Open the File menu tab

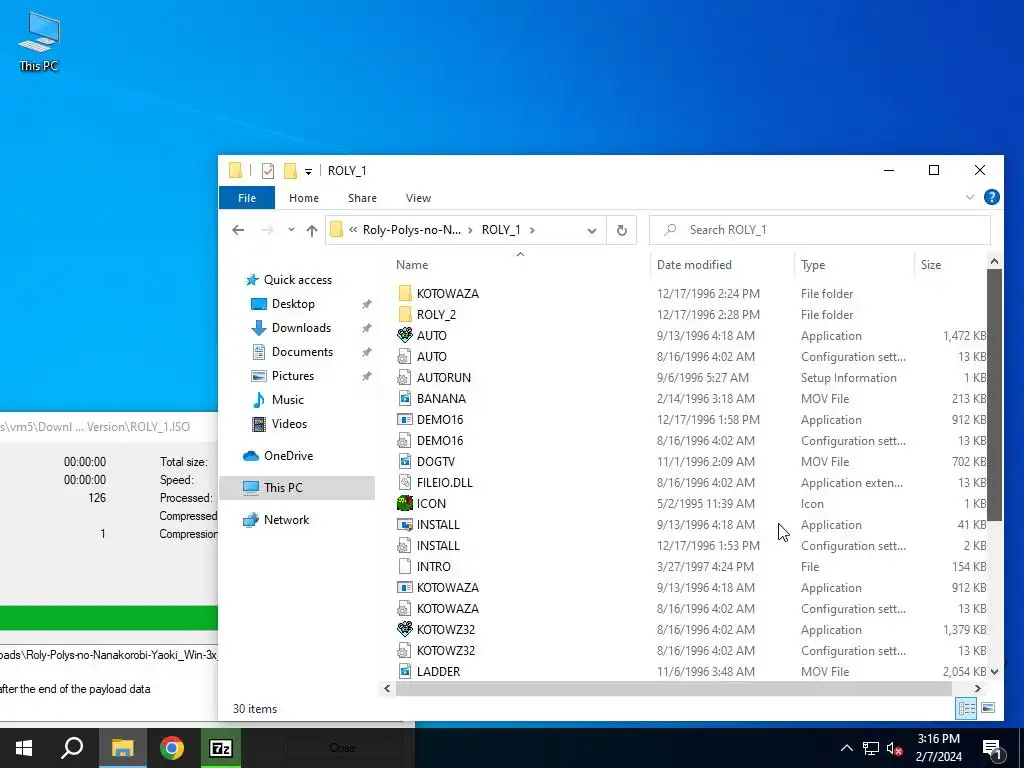coord(247,198)
